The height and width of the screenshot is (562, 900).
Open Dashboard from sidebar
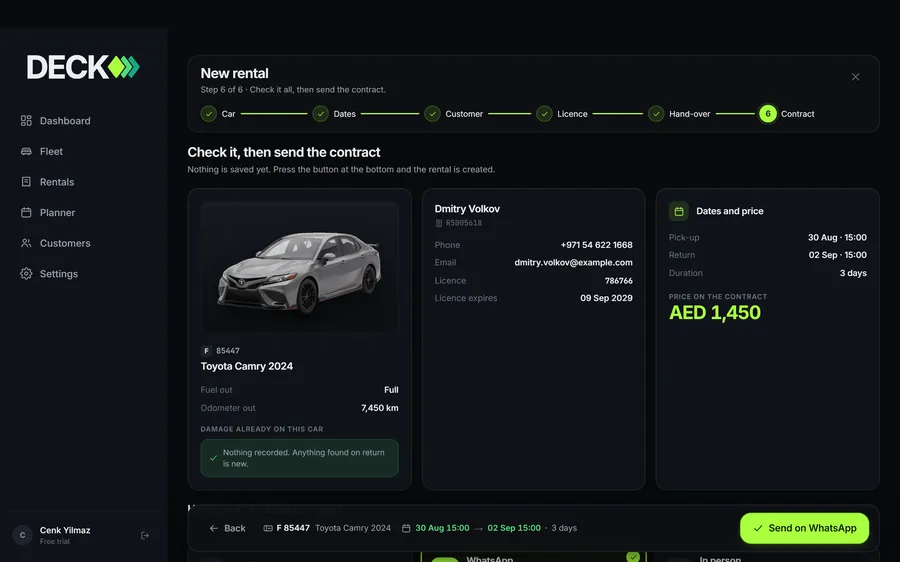click(56, 121)
